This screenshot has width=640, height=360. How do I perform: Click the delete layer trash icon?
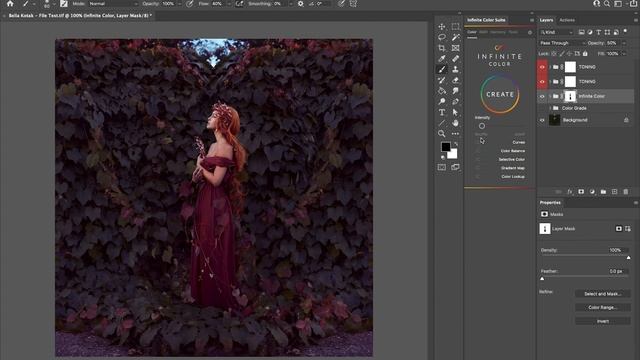click(x=626, y=191)
